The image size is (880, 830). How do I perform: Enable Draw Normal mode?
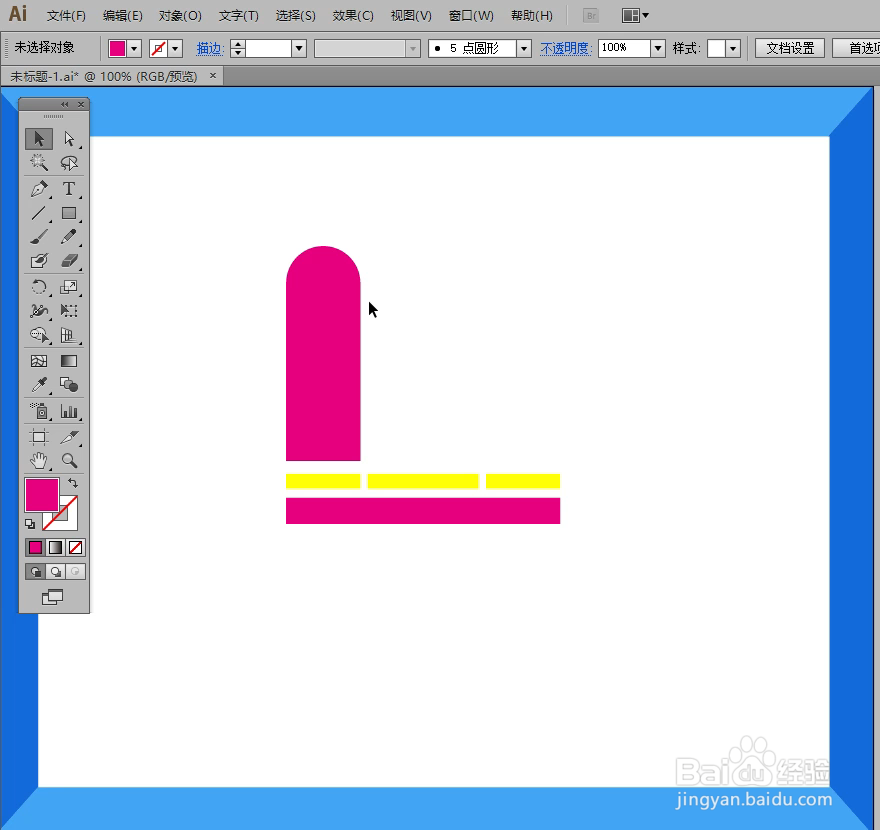35,572
